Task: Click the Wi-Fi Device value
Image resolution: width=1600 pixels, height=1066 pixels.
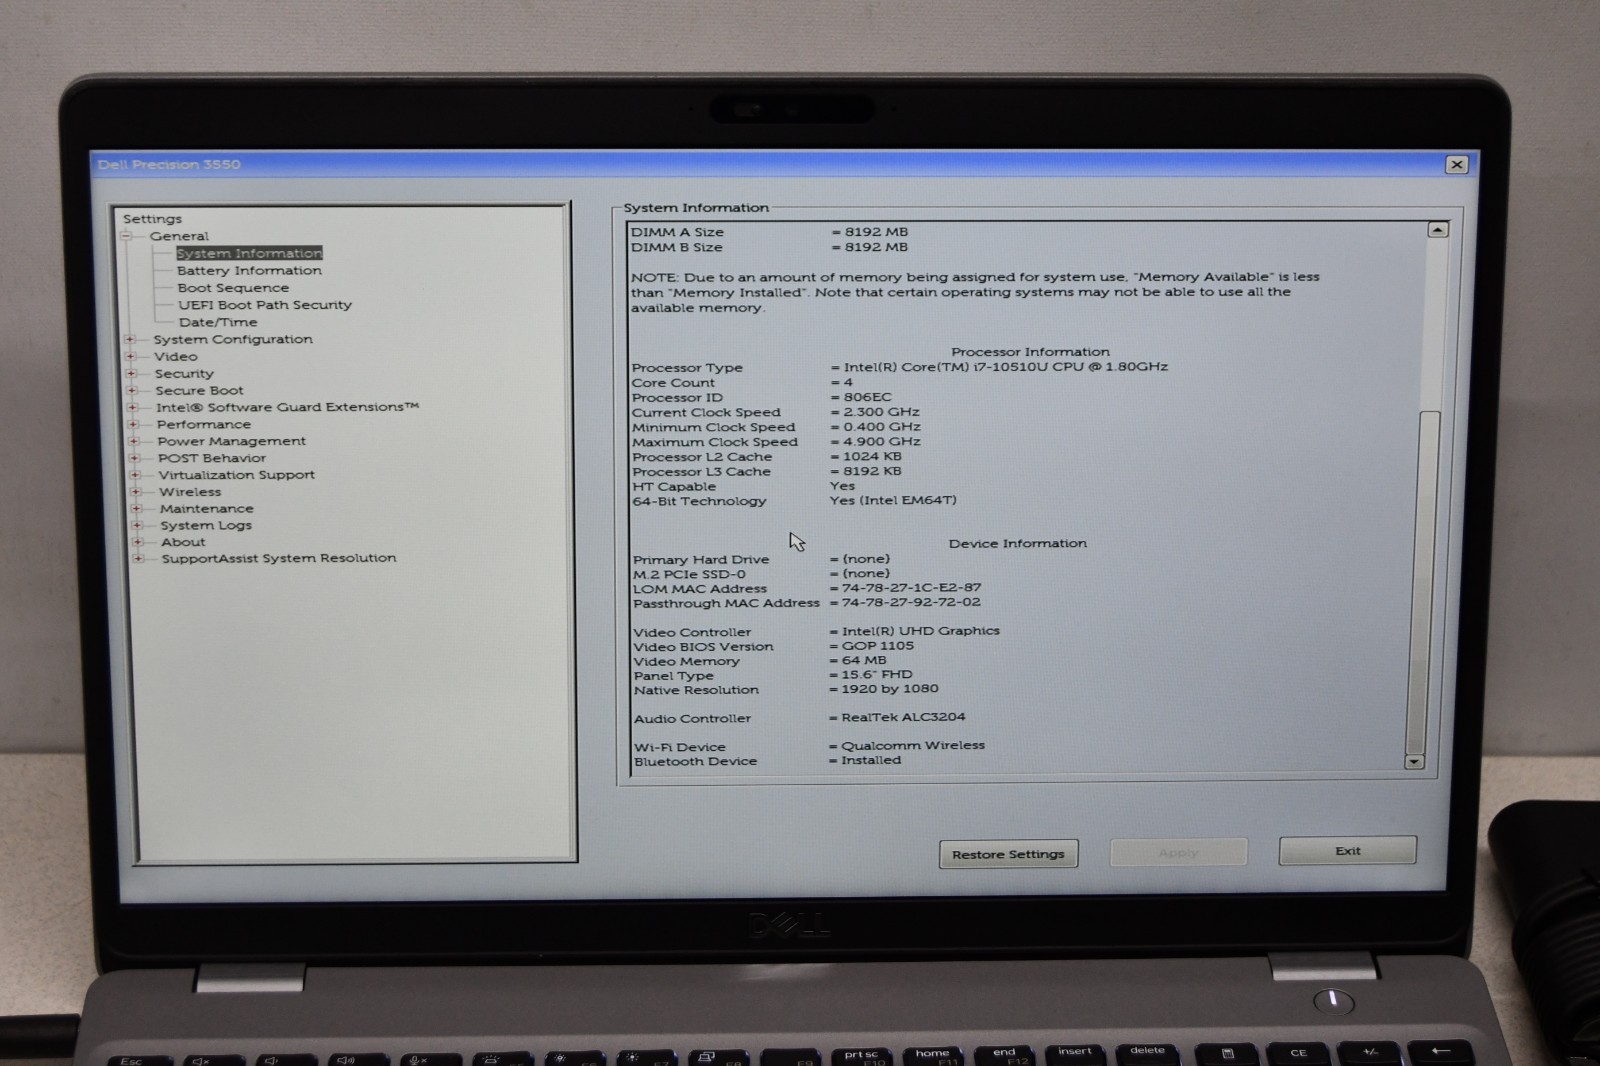Action: pos(912,746)
